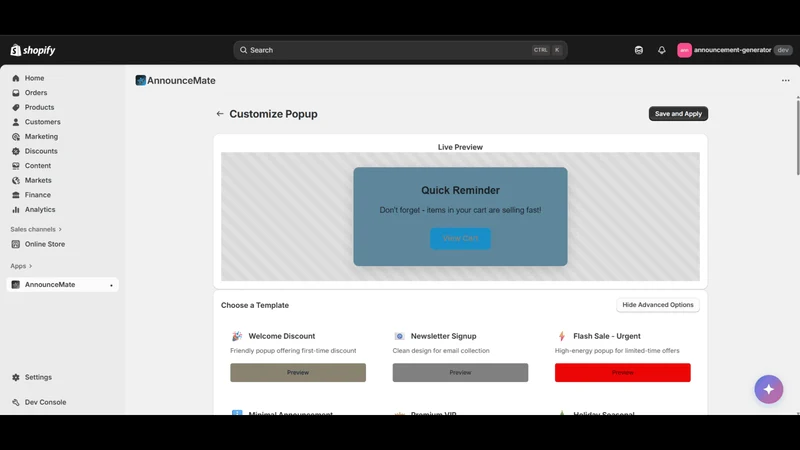Click the Quick Reminder popup preview
The width and height of the screenshot is (800, 450).
pos(460,216)
